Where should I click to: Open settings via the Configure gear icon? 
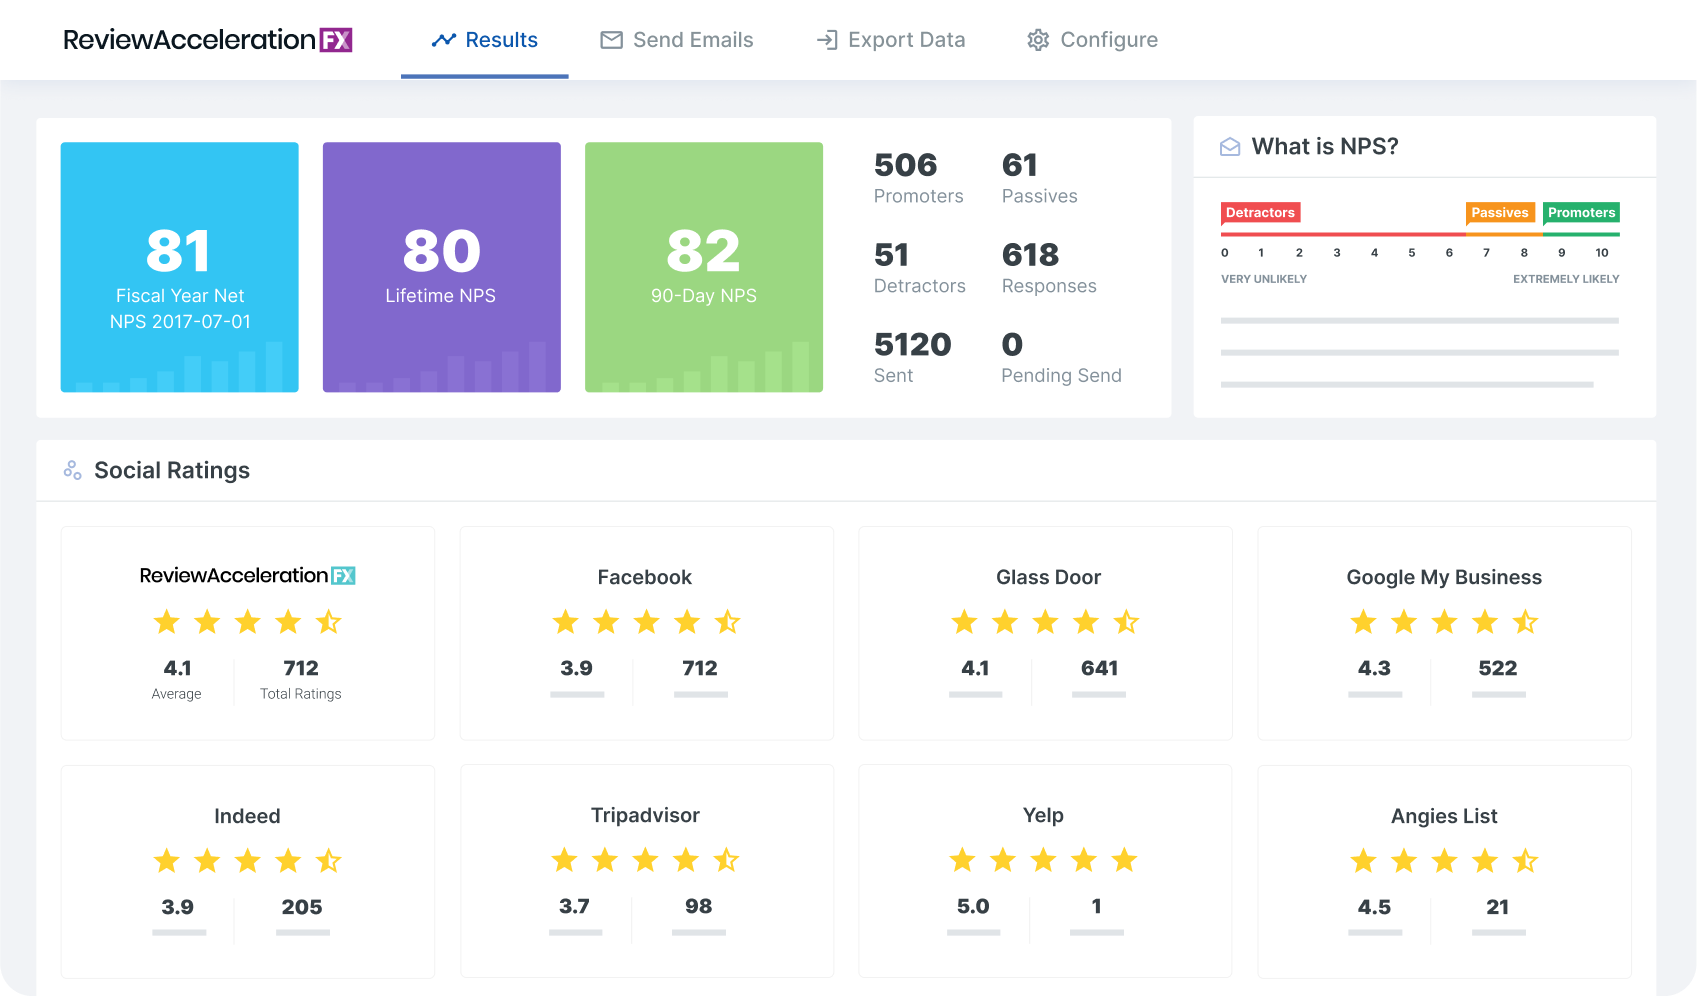coord(1038,39)
